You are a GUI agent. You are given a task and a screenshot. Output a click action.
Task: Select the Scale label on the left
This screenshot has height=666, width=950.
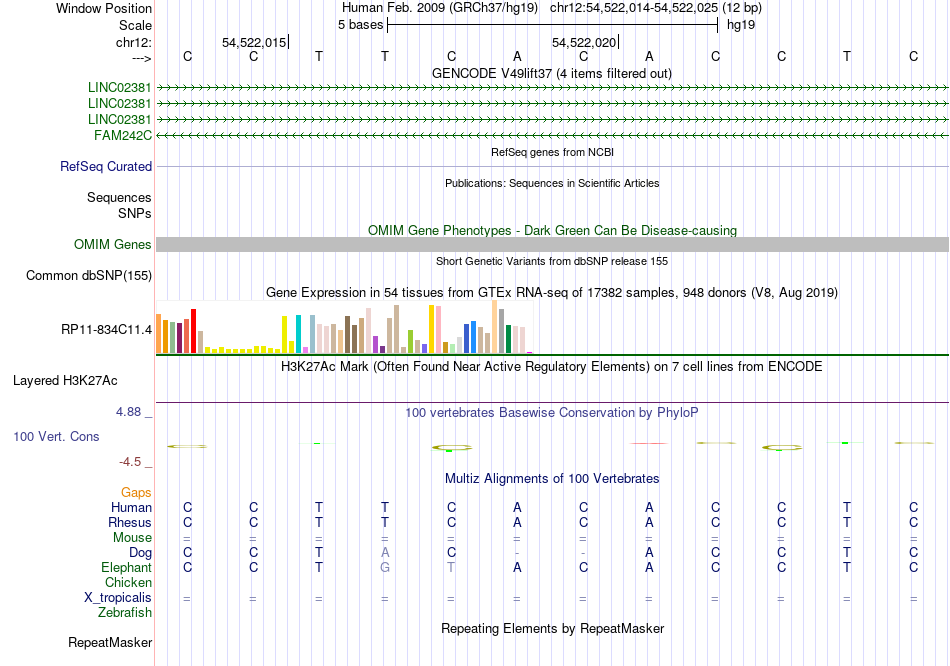click(x=135, y=25)
